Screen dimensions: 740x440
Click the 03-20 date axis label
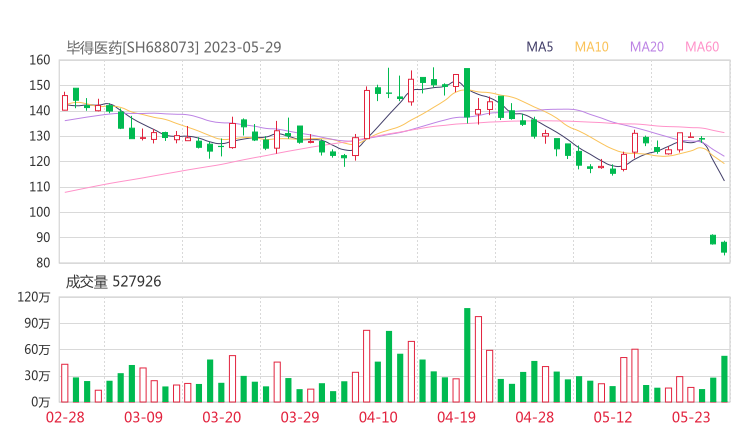pos(221,417)
